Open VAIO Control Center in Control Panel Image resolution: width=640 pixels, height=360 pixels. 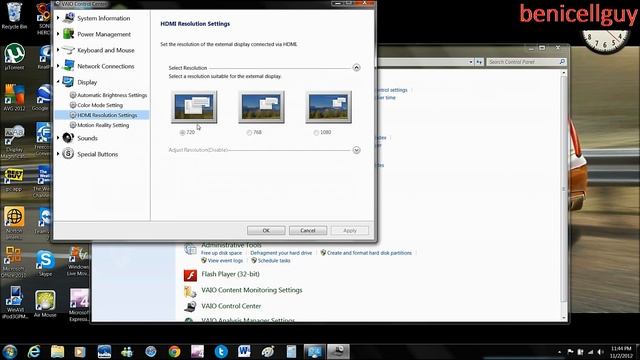point(231,306)
